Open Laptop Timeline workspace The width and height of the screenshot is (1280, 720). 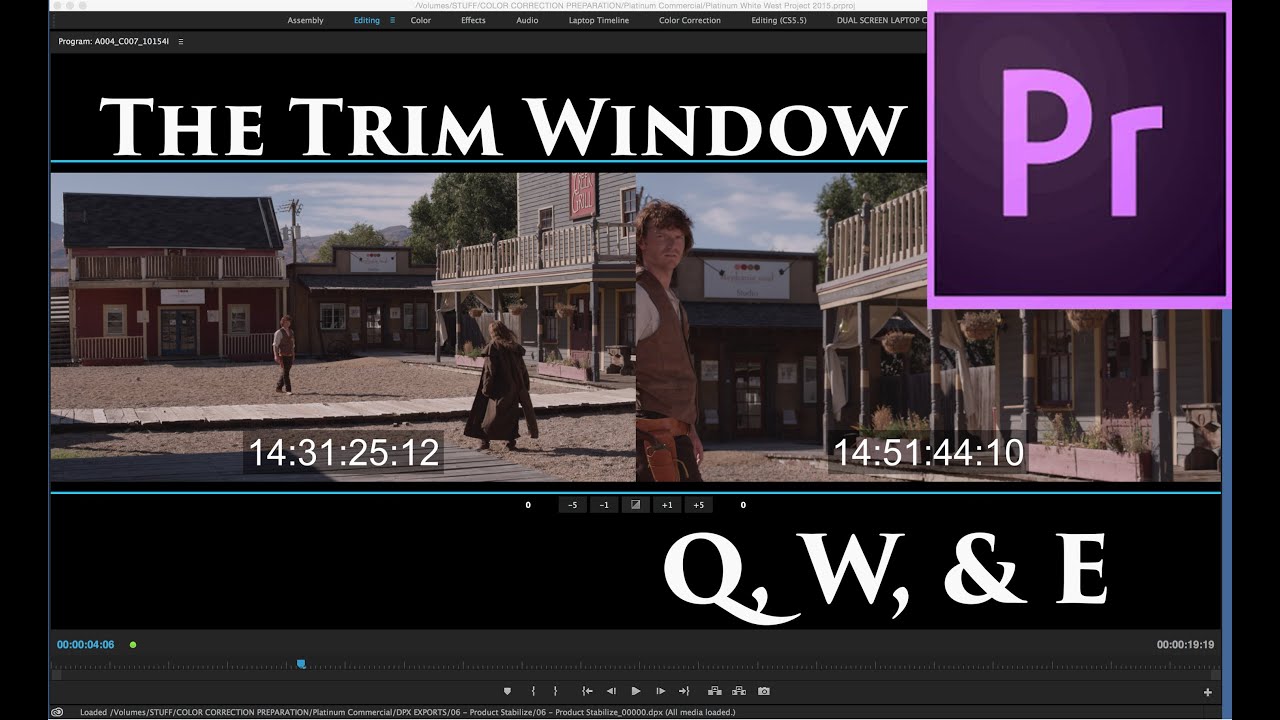coord(599,20)
